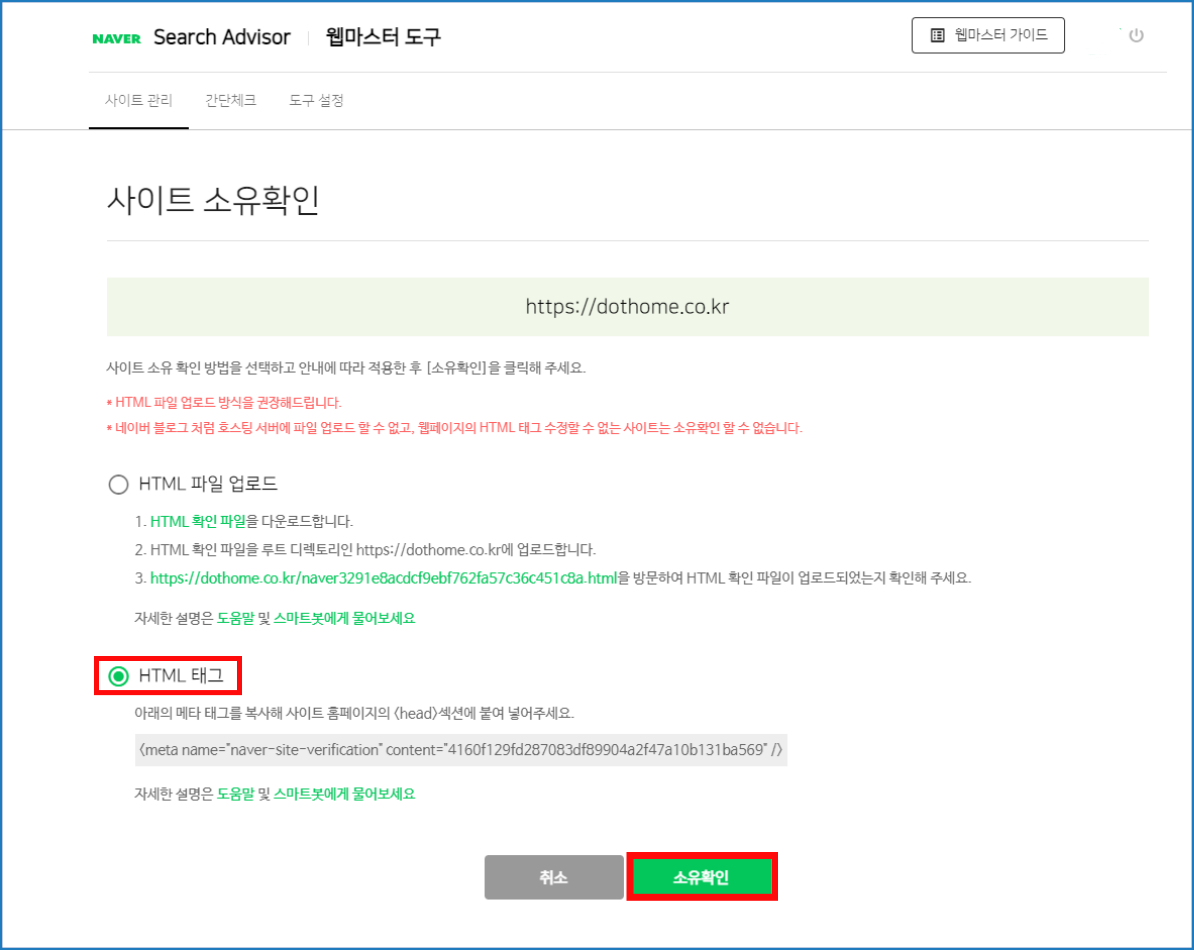Click 도움말 link under HTML 태그 section
This screenshot has height=950, width=1194.
point(235,795)
